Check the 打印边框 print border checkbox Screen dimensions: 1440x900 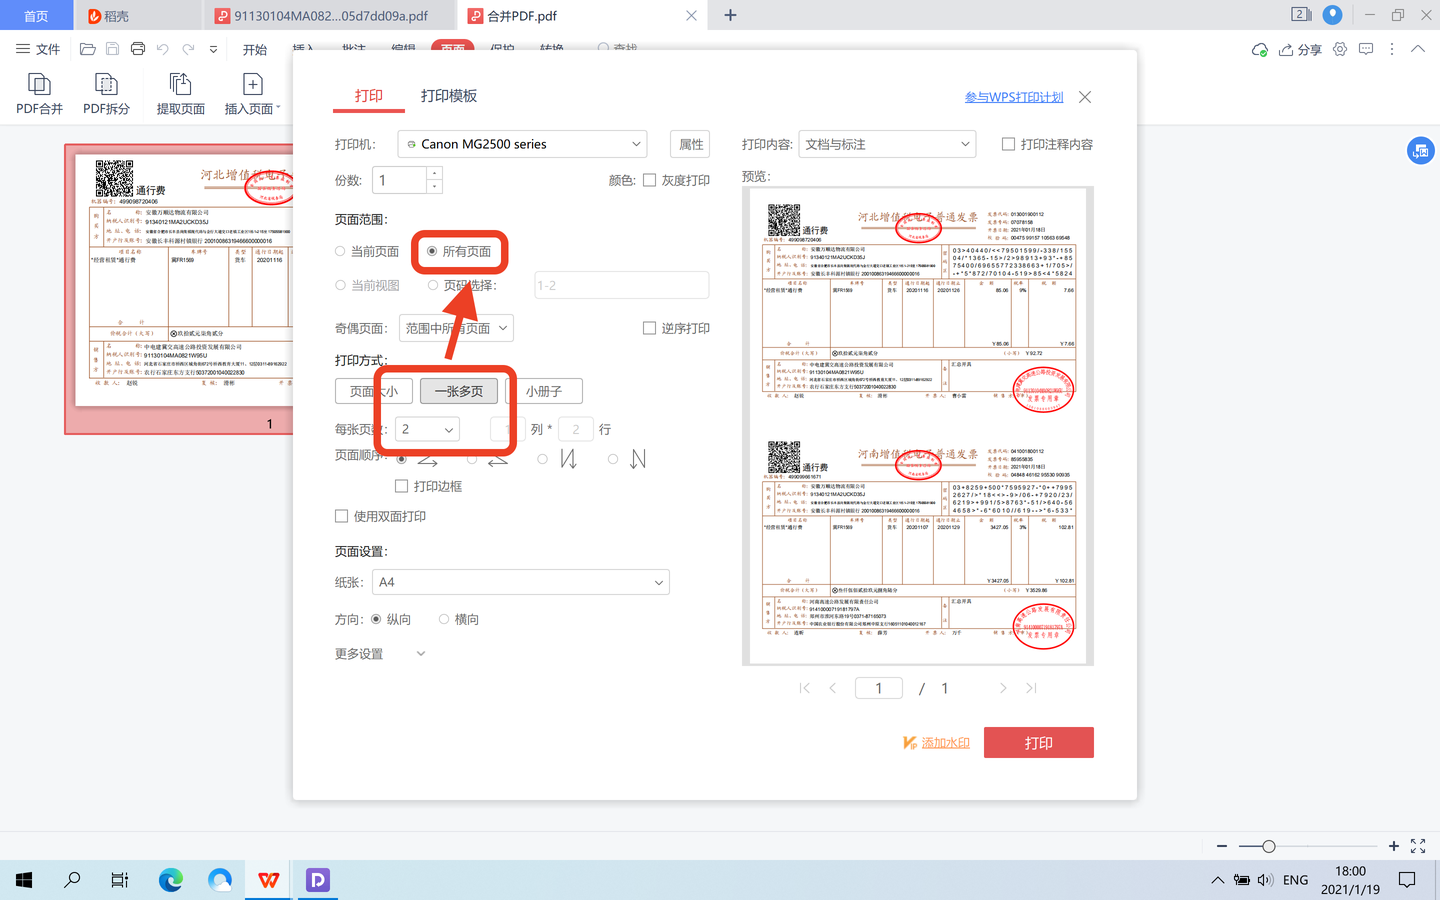point(402,486)
